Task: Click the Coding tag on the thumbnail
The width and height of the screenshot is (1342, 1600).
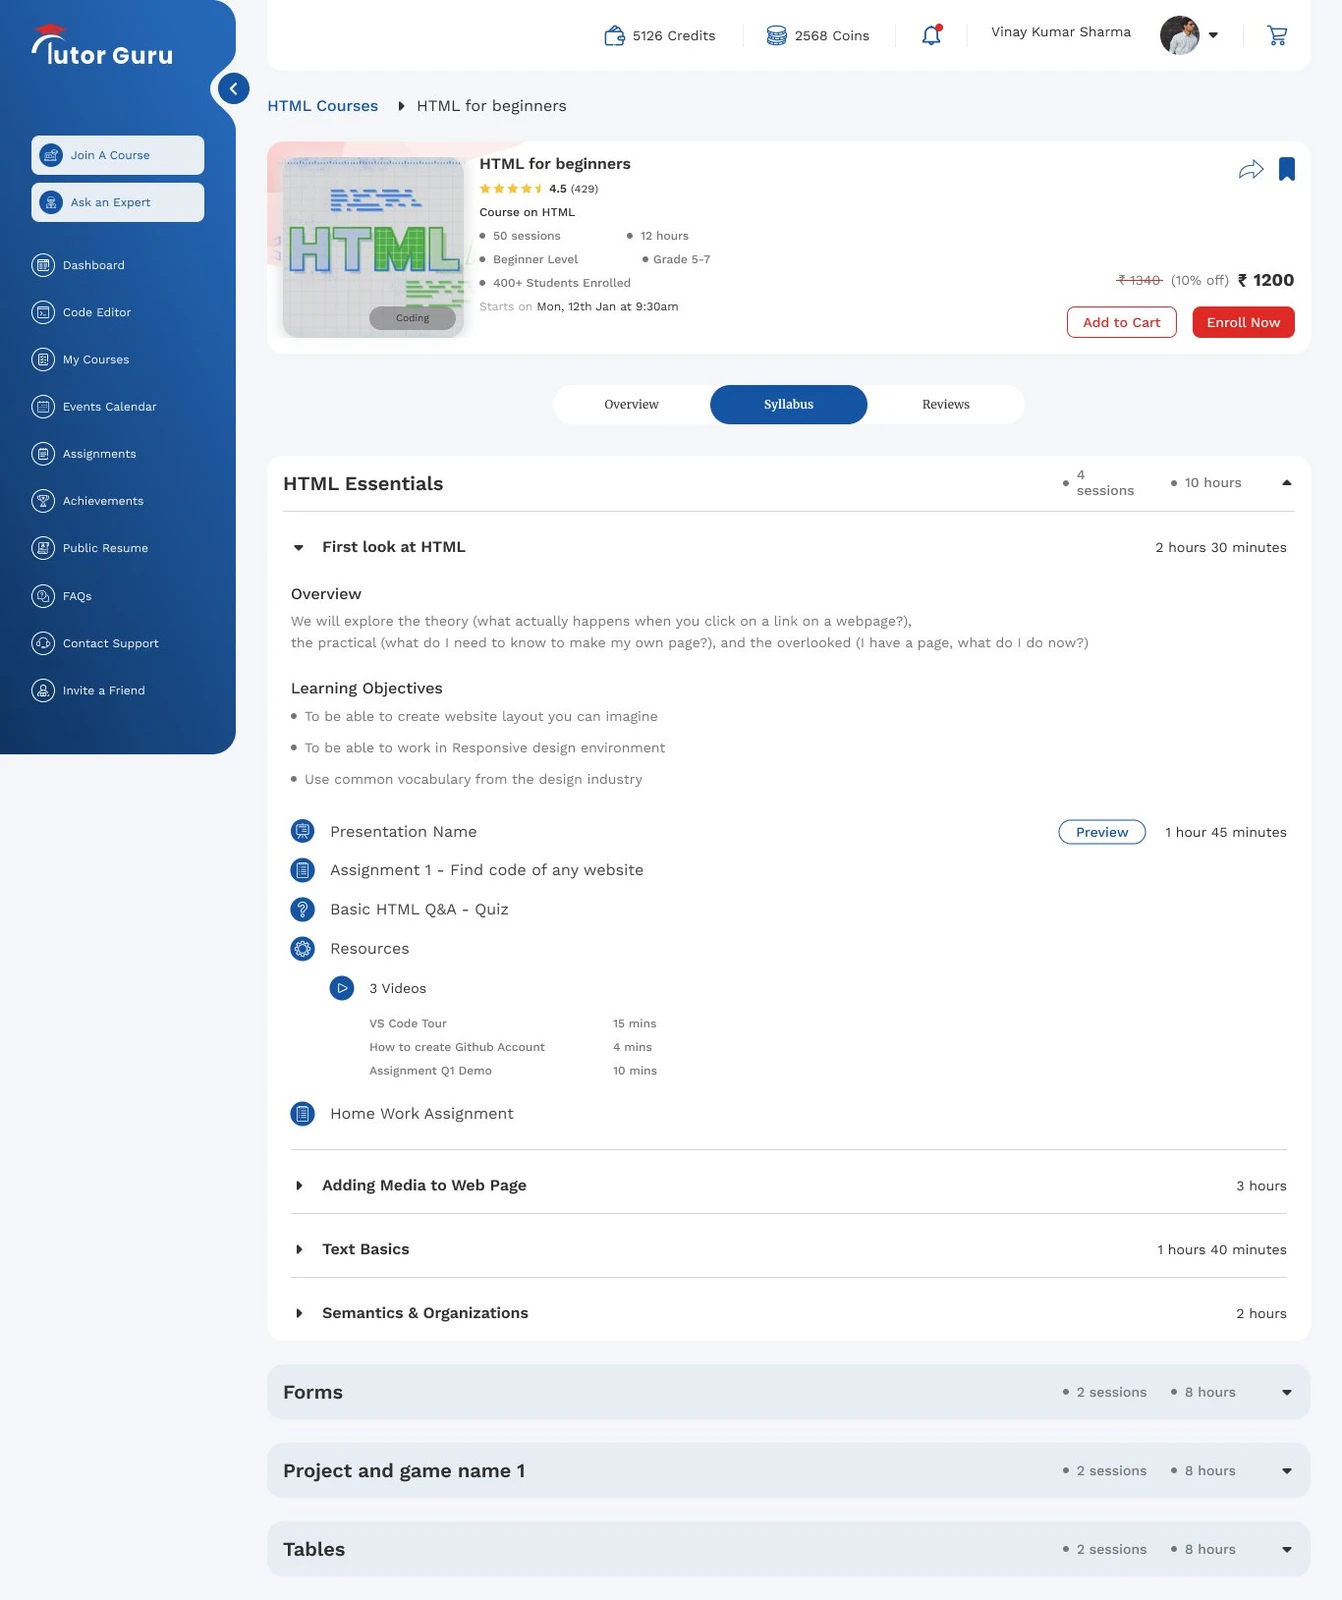Action: pos(412,318)
